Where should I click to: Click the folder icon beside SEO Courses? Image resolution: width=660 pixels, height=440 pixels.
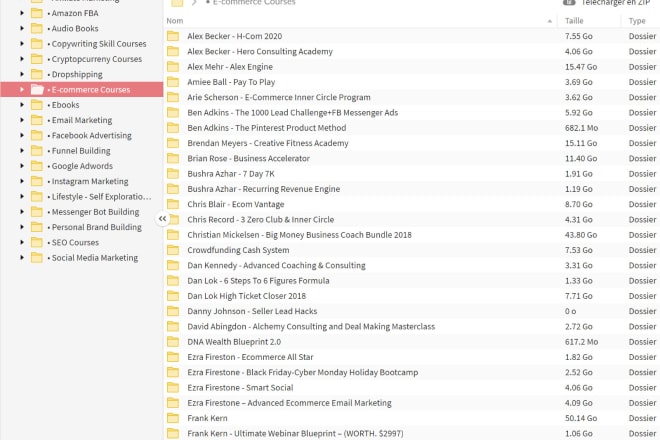pos(37,243)
